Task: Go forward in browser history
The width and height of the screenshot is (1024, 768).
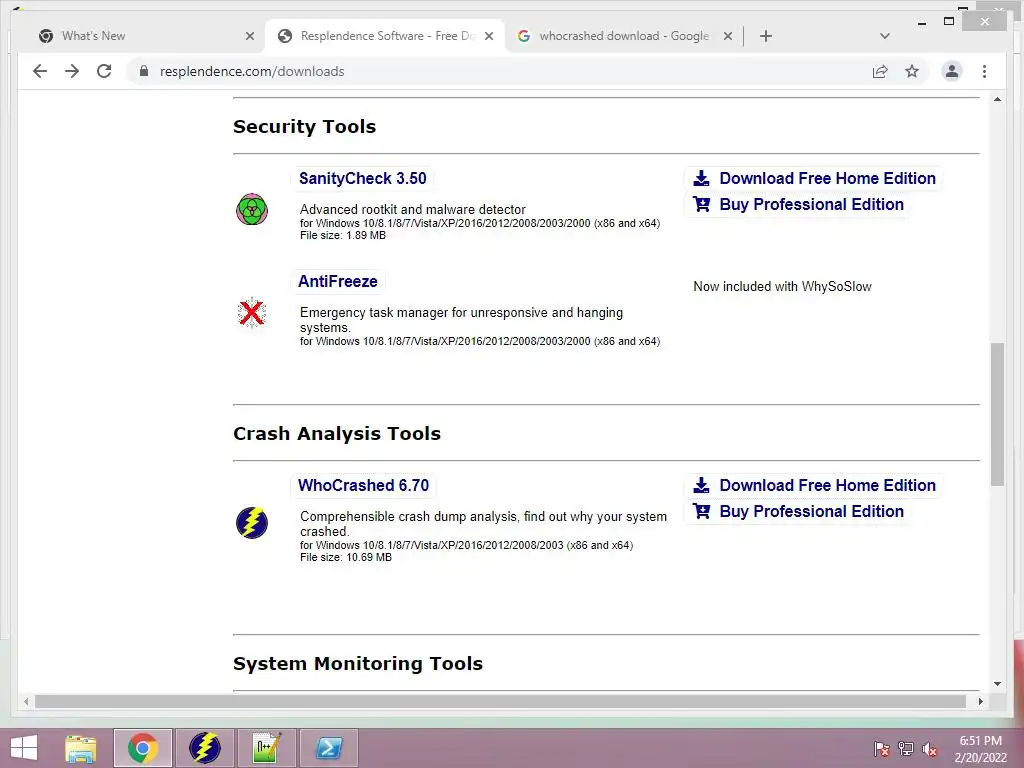Action: click(x=72, y=71)
